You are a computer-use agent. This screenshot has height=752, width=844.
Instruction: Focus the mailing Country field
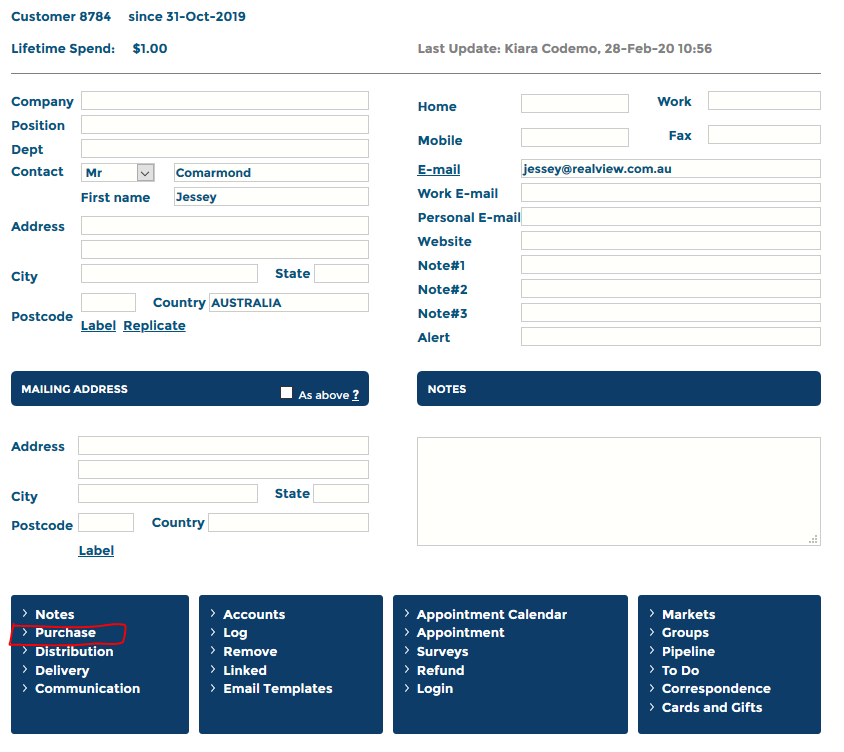[x=289, y=523]
